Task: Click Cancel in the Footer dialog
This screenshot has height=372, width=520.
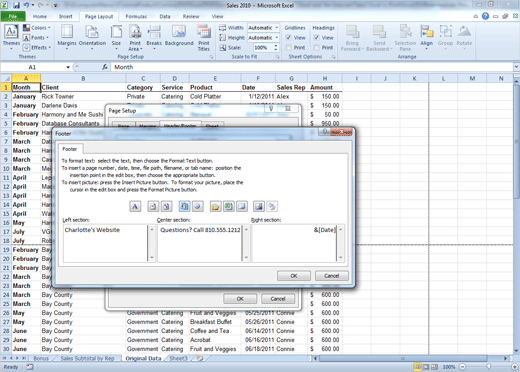Action: point(332,276)
